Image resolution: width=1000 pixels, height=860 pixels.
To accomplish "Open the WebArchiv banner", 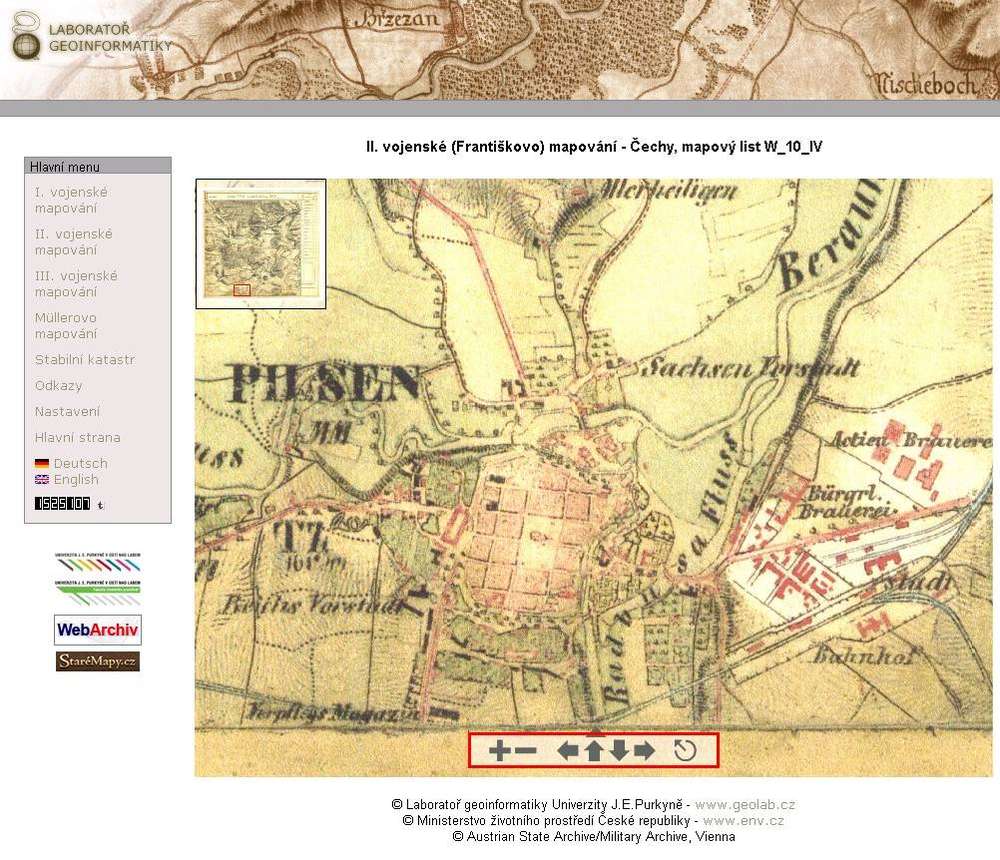I will (97, 630).
